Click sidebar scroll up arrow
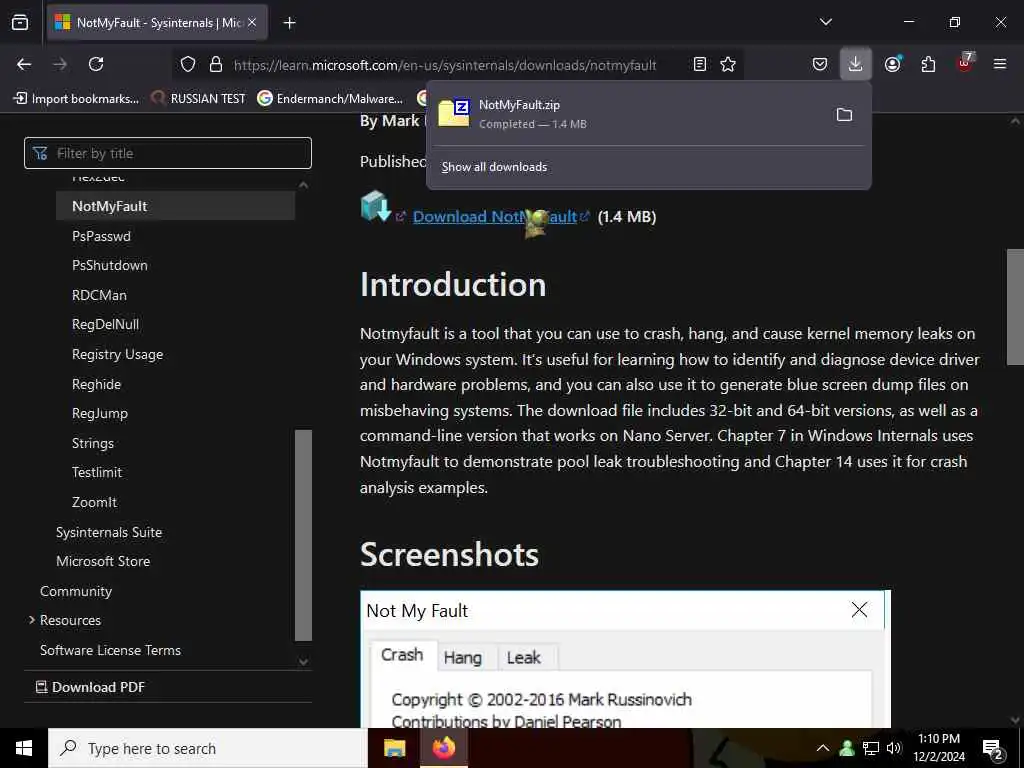1024x768 pixels. pos(303,185)
